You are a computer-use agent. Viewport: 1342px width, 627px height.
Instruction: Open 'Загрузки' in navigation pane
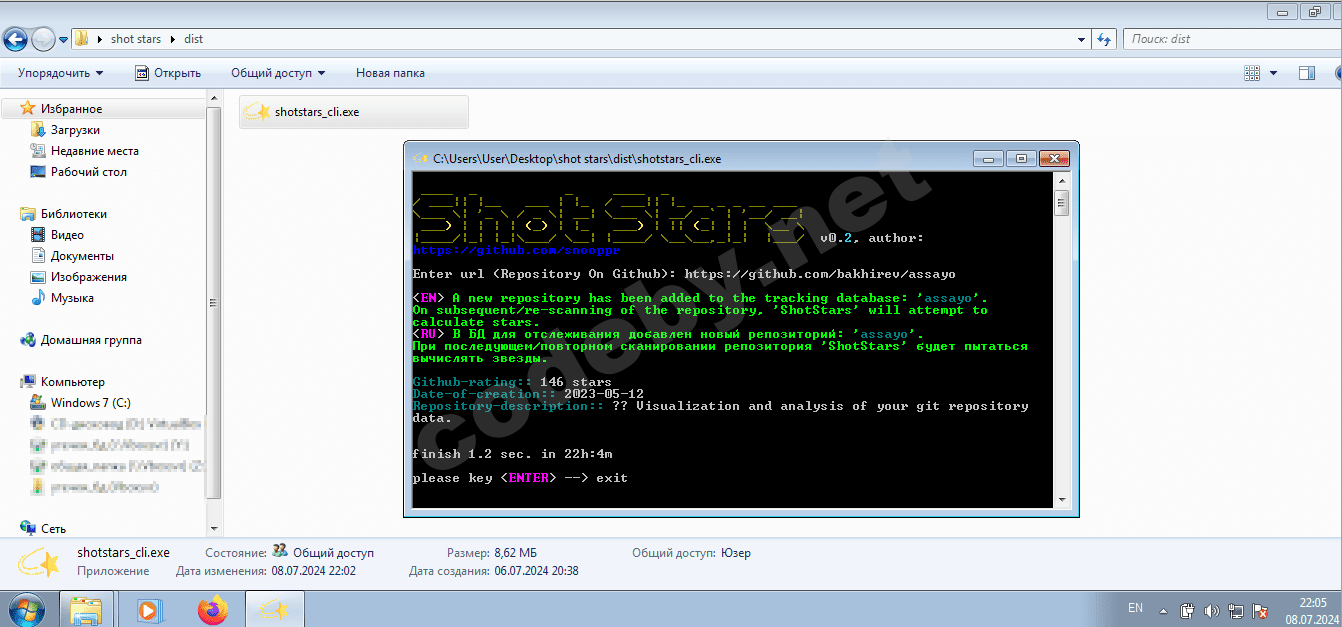[x=75, y=130]
